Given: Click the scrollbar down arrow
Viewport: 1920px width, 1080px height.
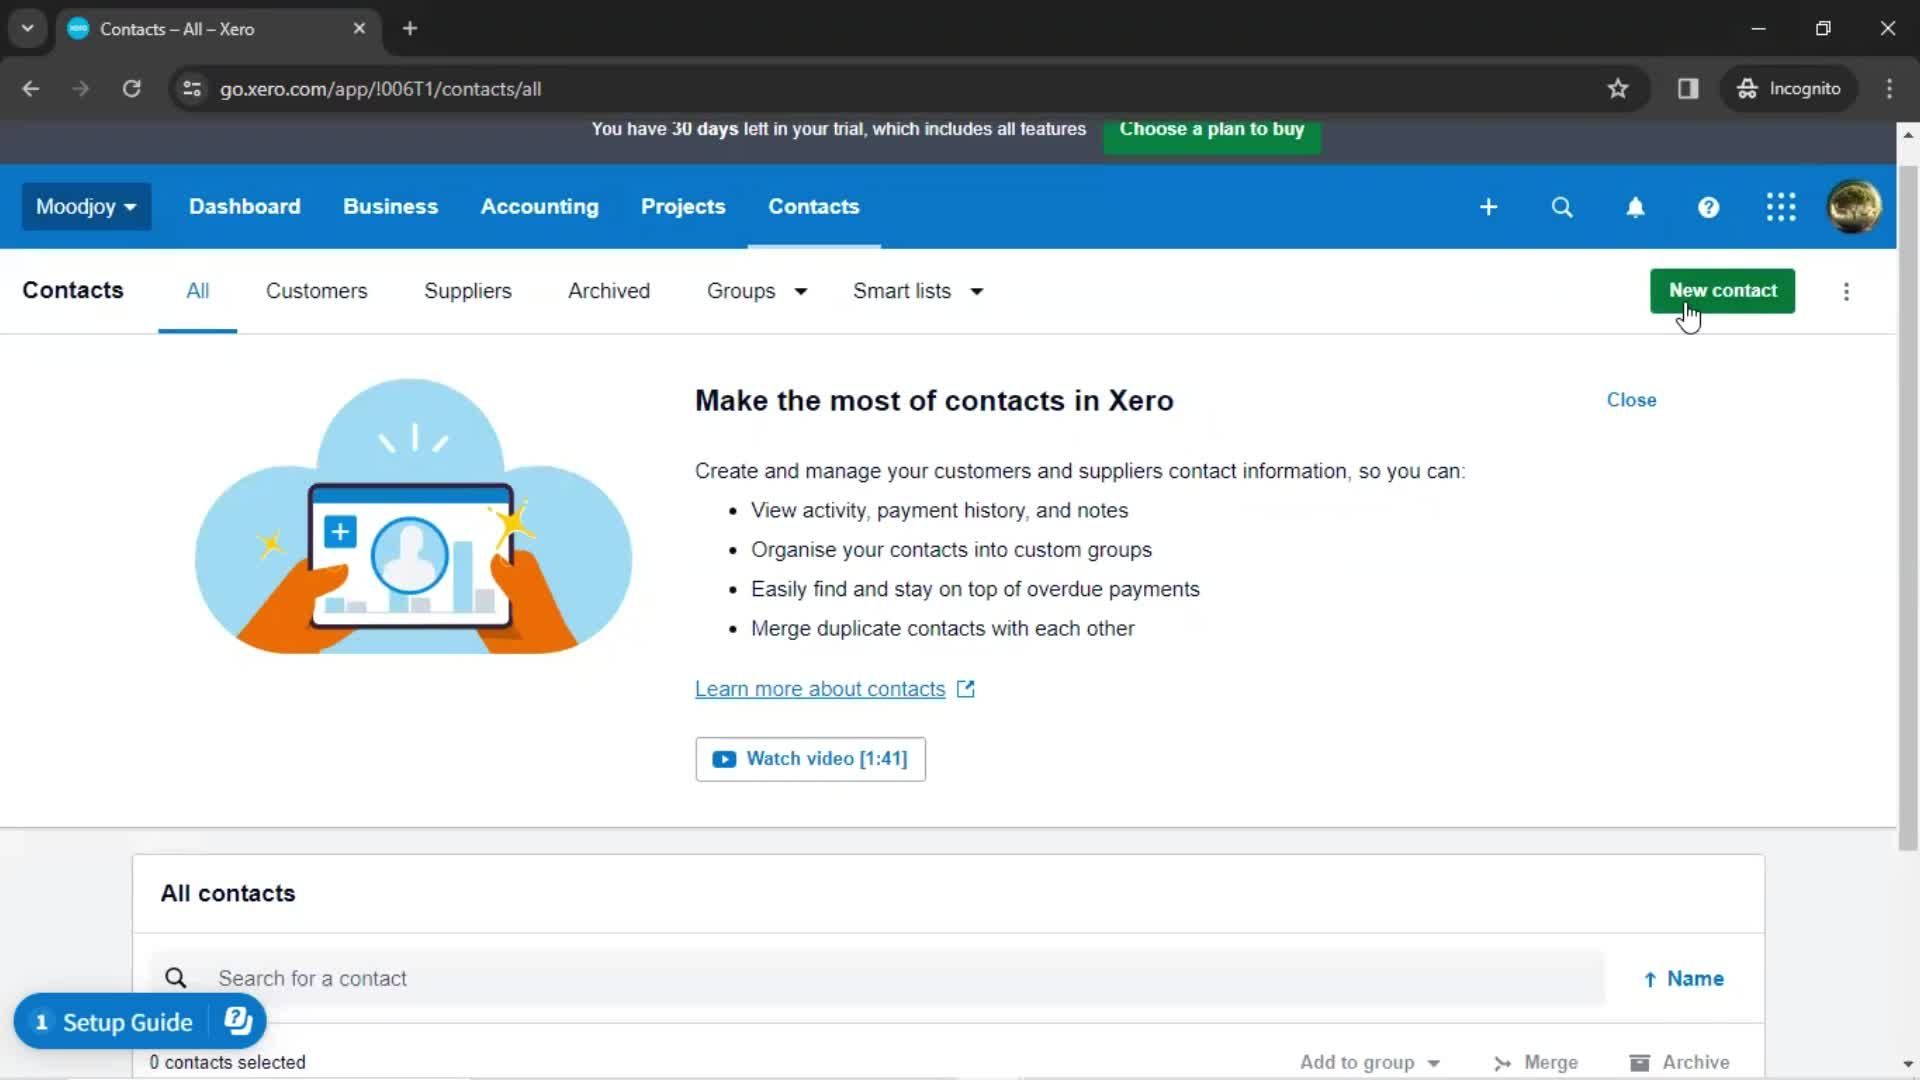Looking at the screenshot, I should [1908, 1063].
